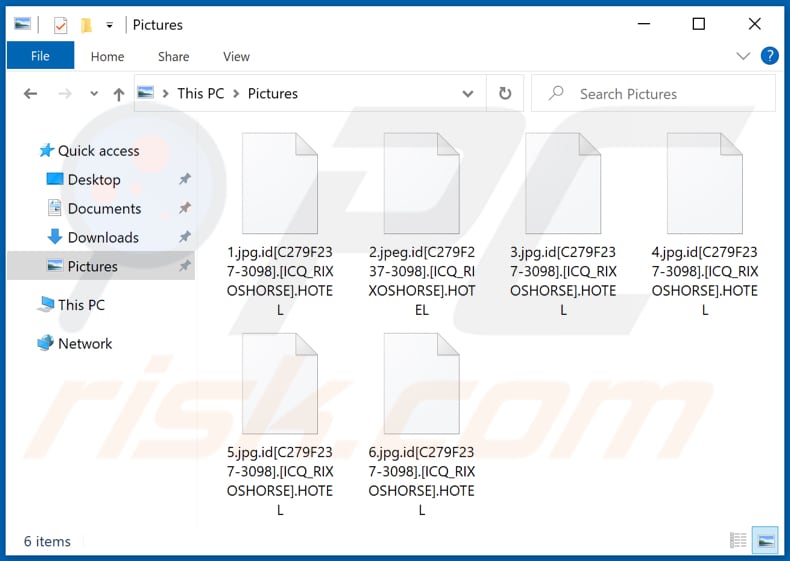Viewport: 790px width, 561px height.
Task: Open the File menu
Action: 40,56
